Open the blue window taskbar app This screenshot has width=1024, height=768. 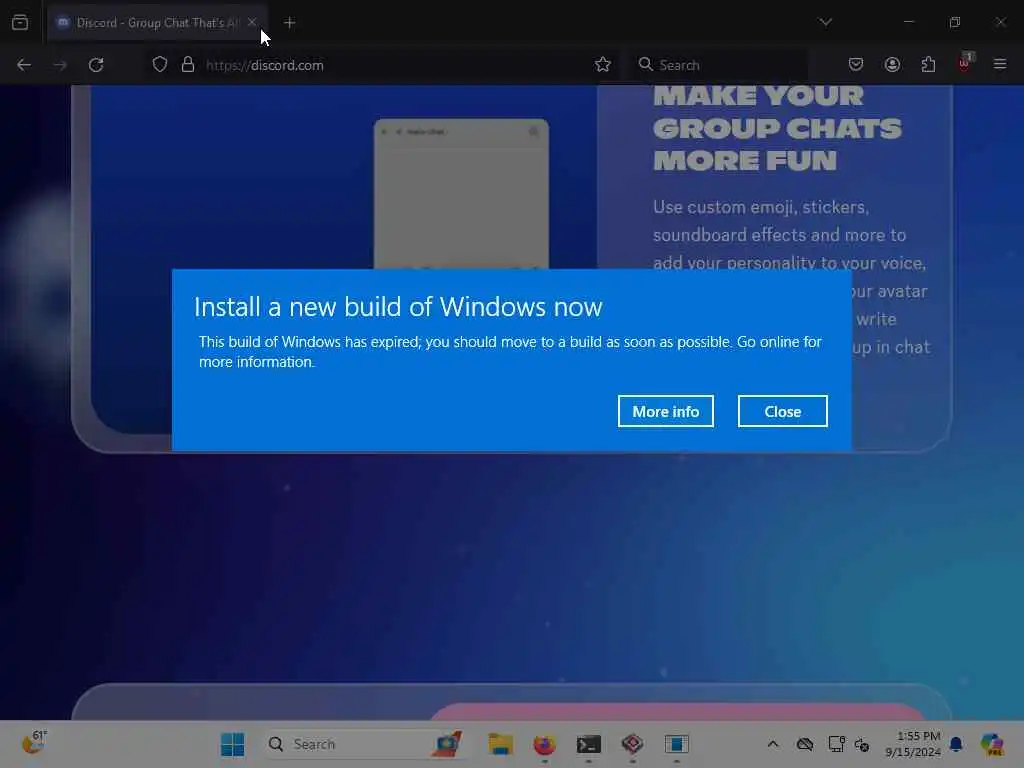pos(677,744)
